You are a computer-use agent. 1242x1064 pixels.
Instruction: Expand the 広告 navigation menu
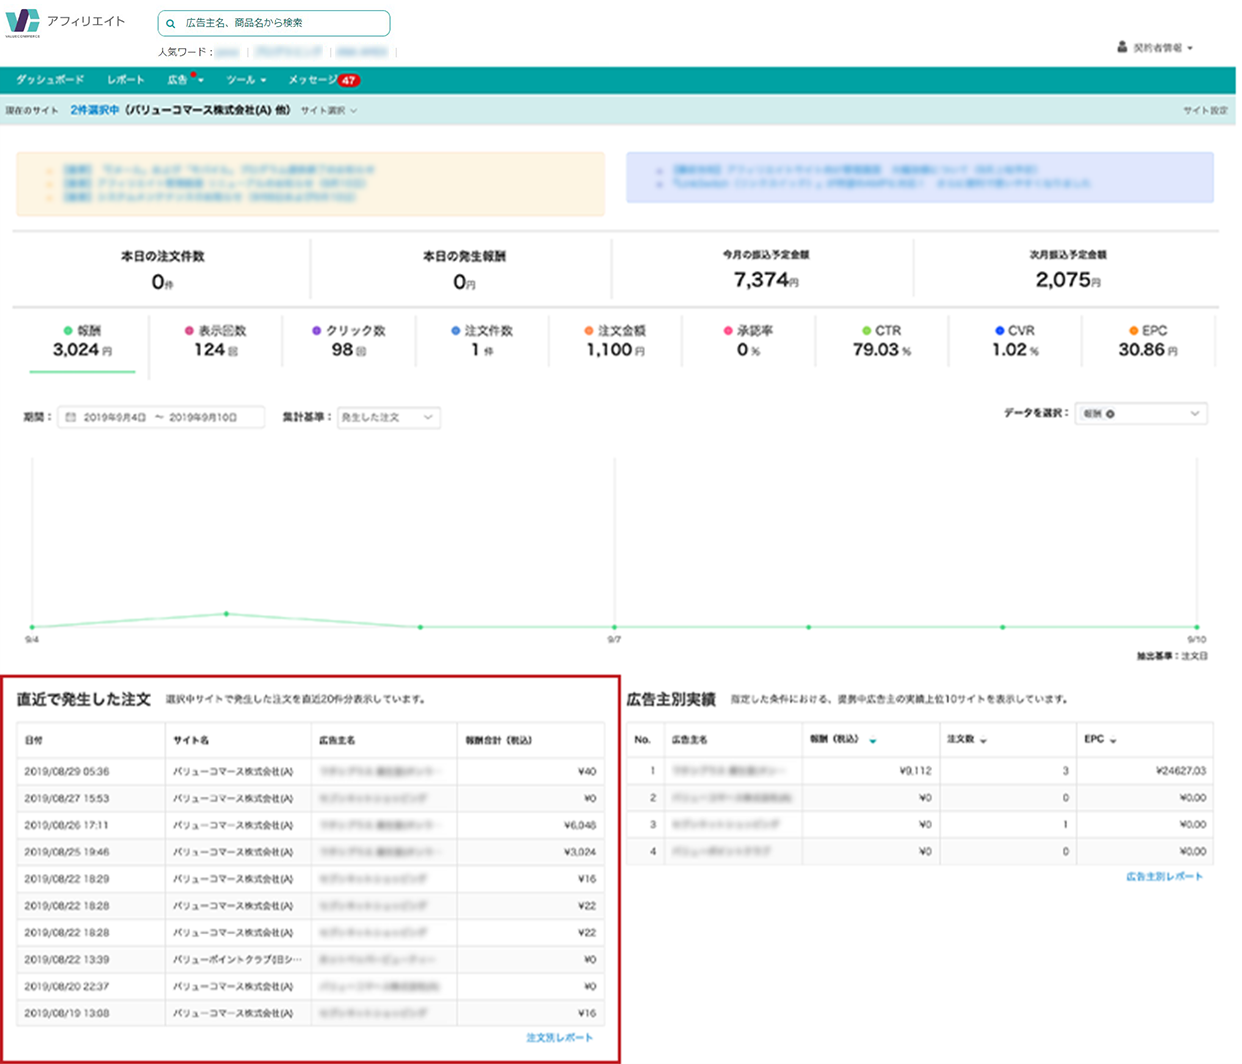click(185, 80)
